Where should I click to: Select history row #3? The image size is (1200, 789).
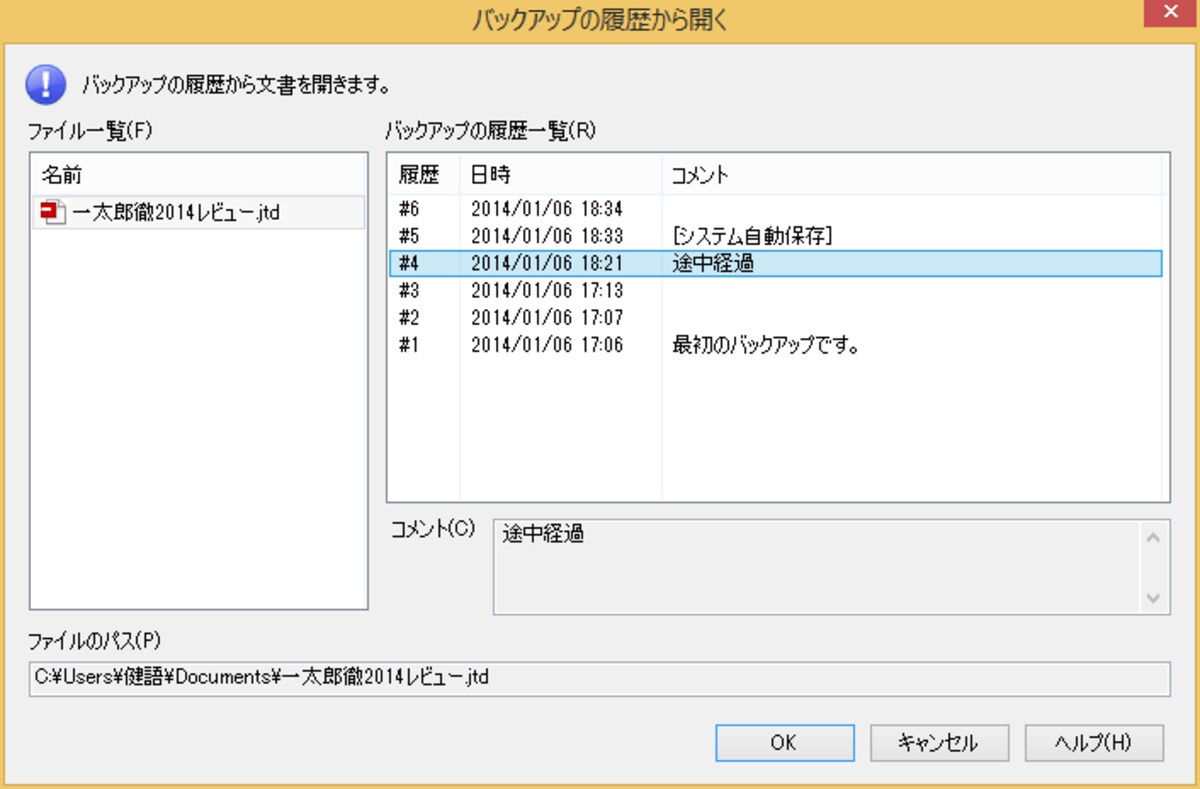pyautogui.click(x=774, y=291)
